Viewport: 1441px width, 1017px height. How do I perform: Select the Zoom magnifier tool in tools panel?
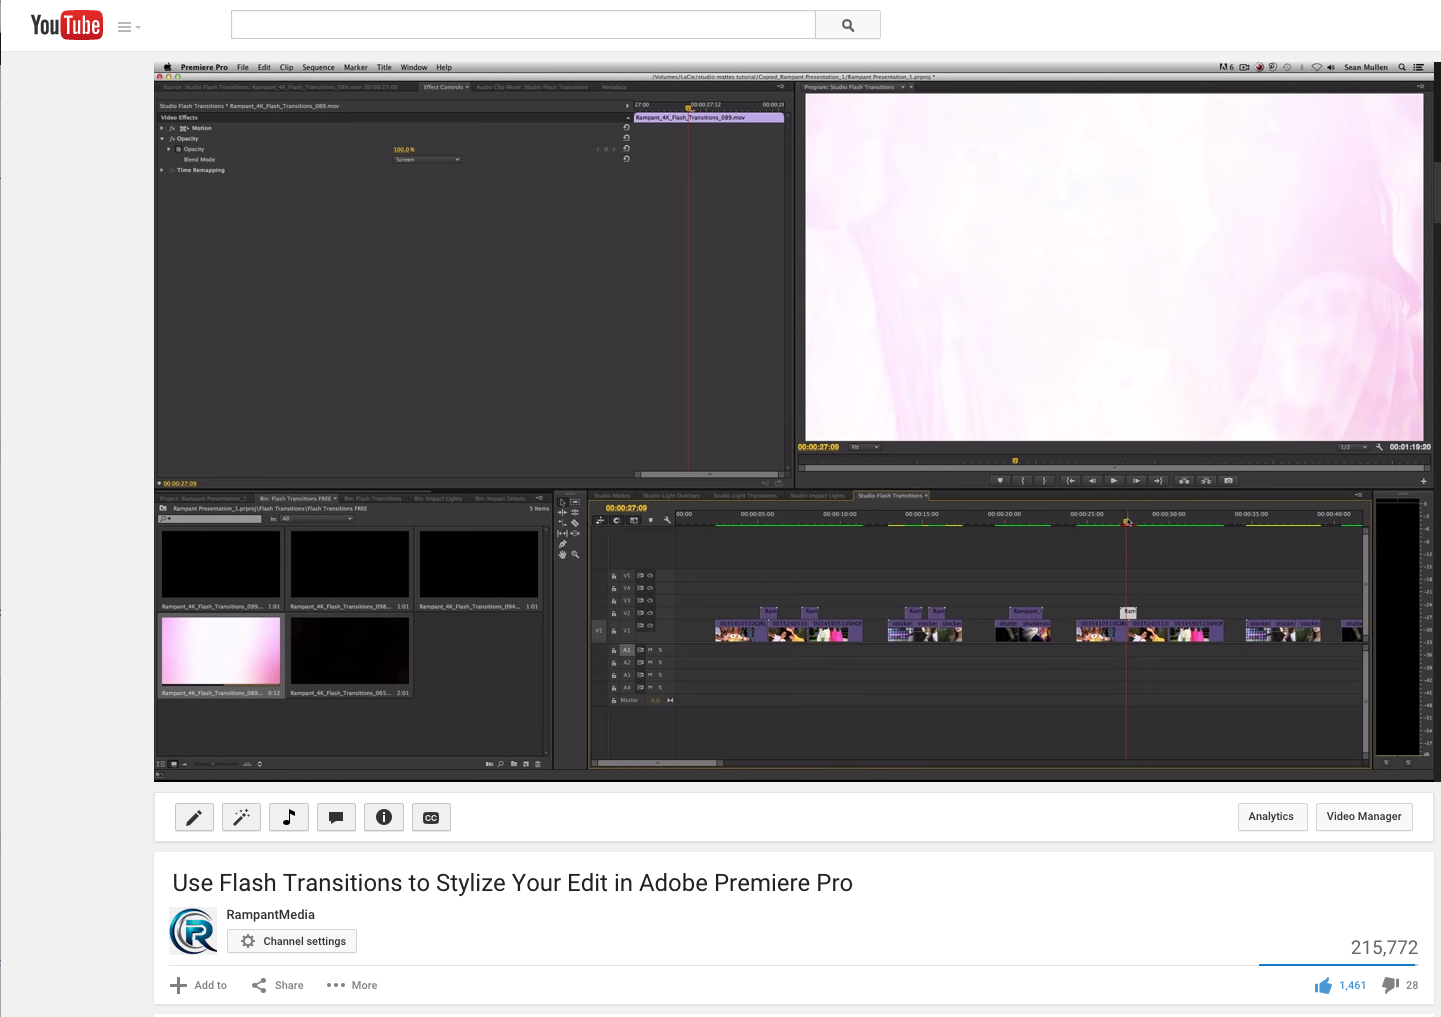point(575,554)
